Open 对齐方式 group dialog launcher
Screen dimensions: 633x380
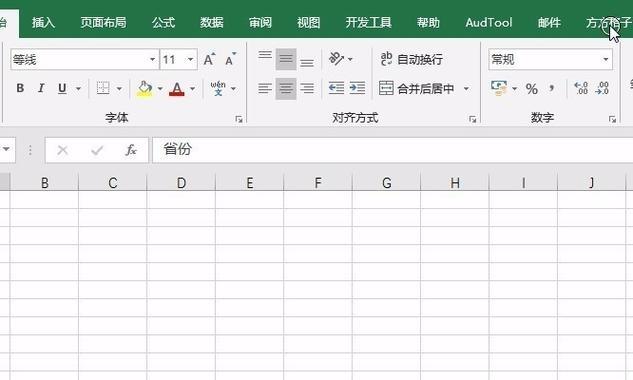point(473,119)
